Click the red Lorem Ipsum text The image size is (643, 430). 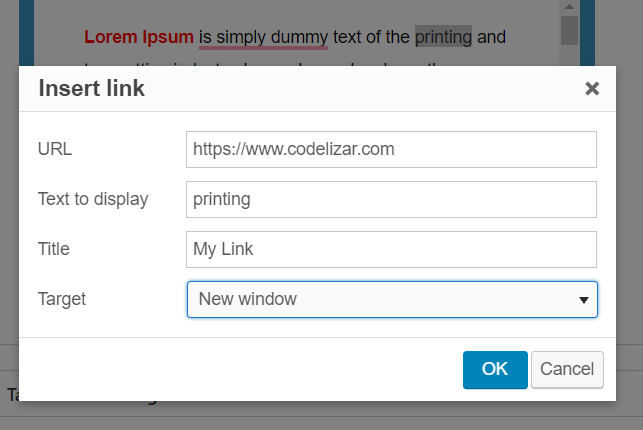[139, 37]
